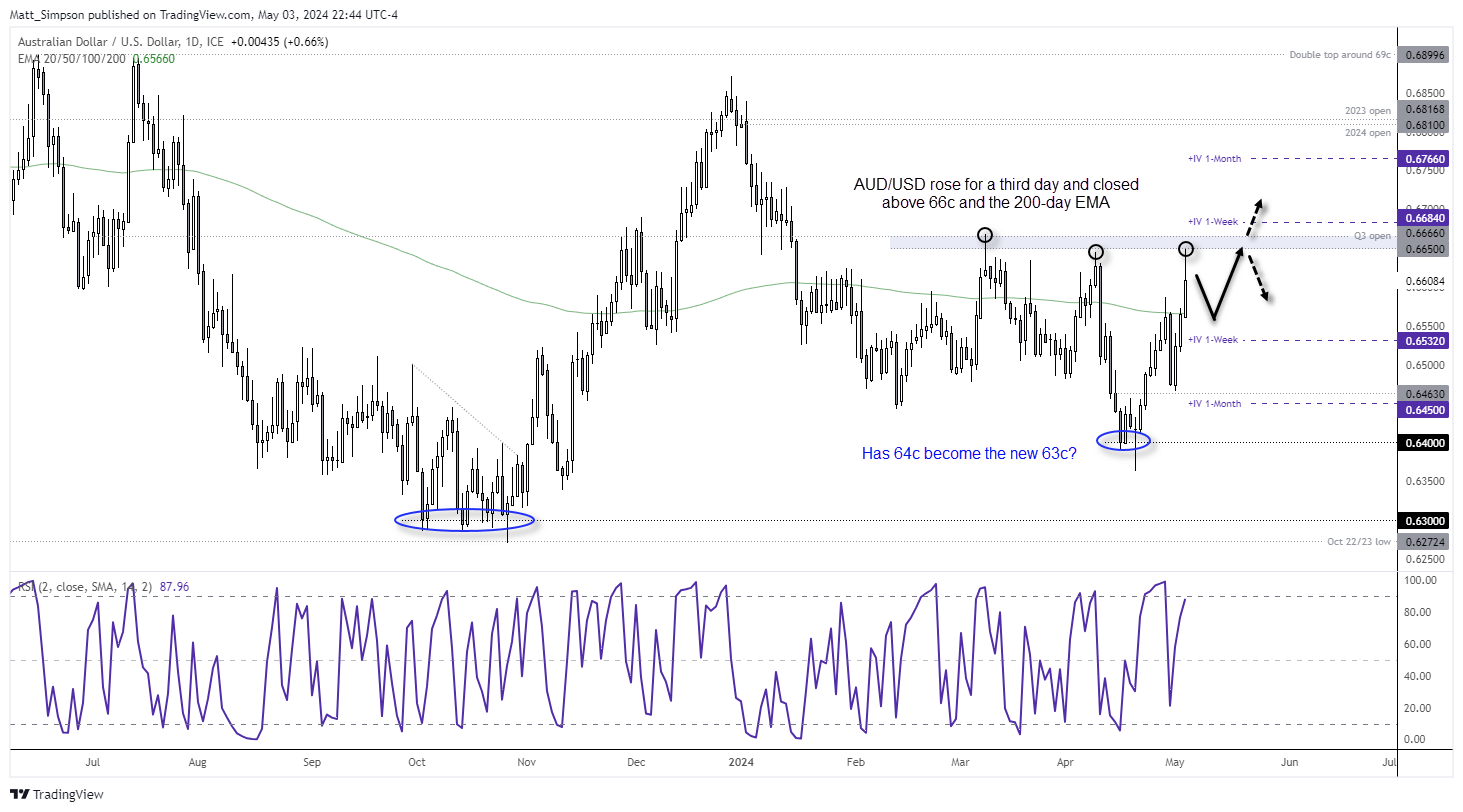Image resolution: width=1463 pixels, height=812 pixels.
Task: Click the May label on time axis
Action: (x=1175, y=762)
